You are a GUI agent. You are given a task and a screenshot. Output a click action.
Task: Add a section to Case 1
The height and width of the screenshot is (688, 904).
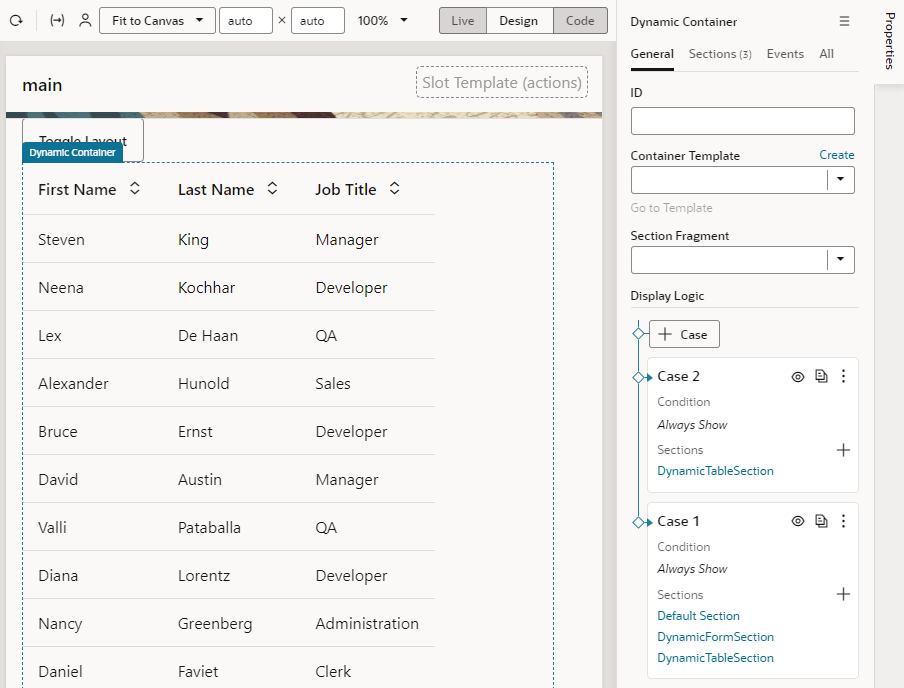point(843,595)
